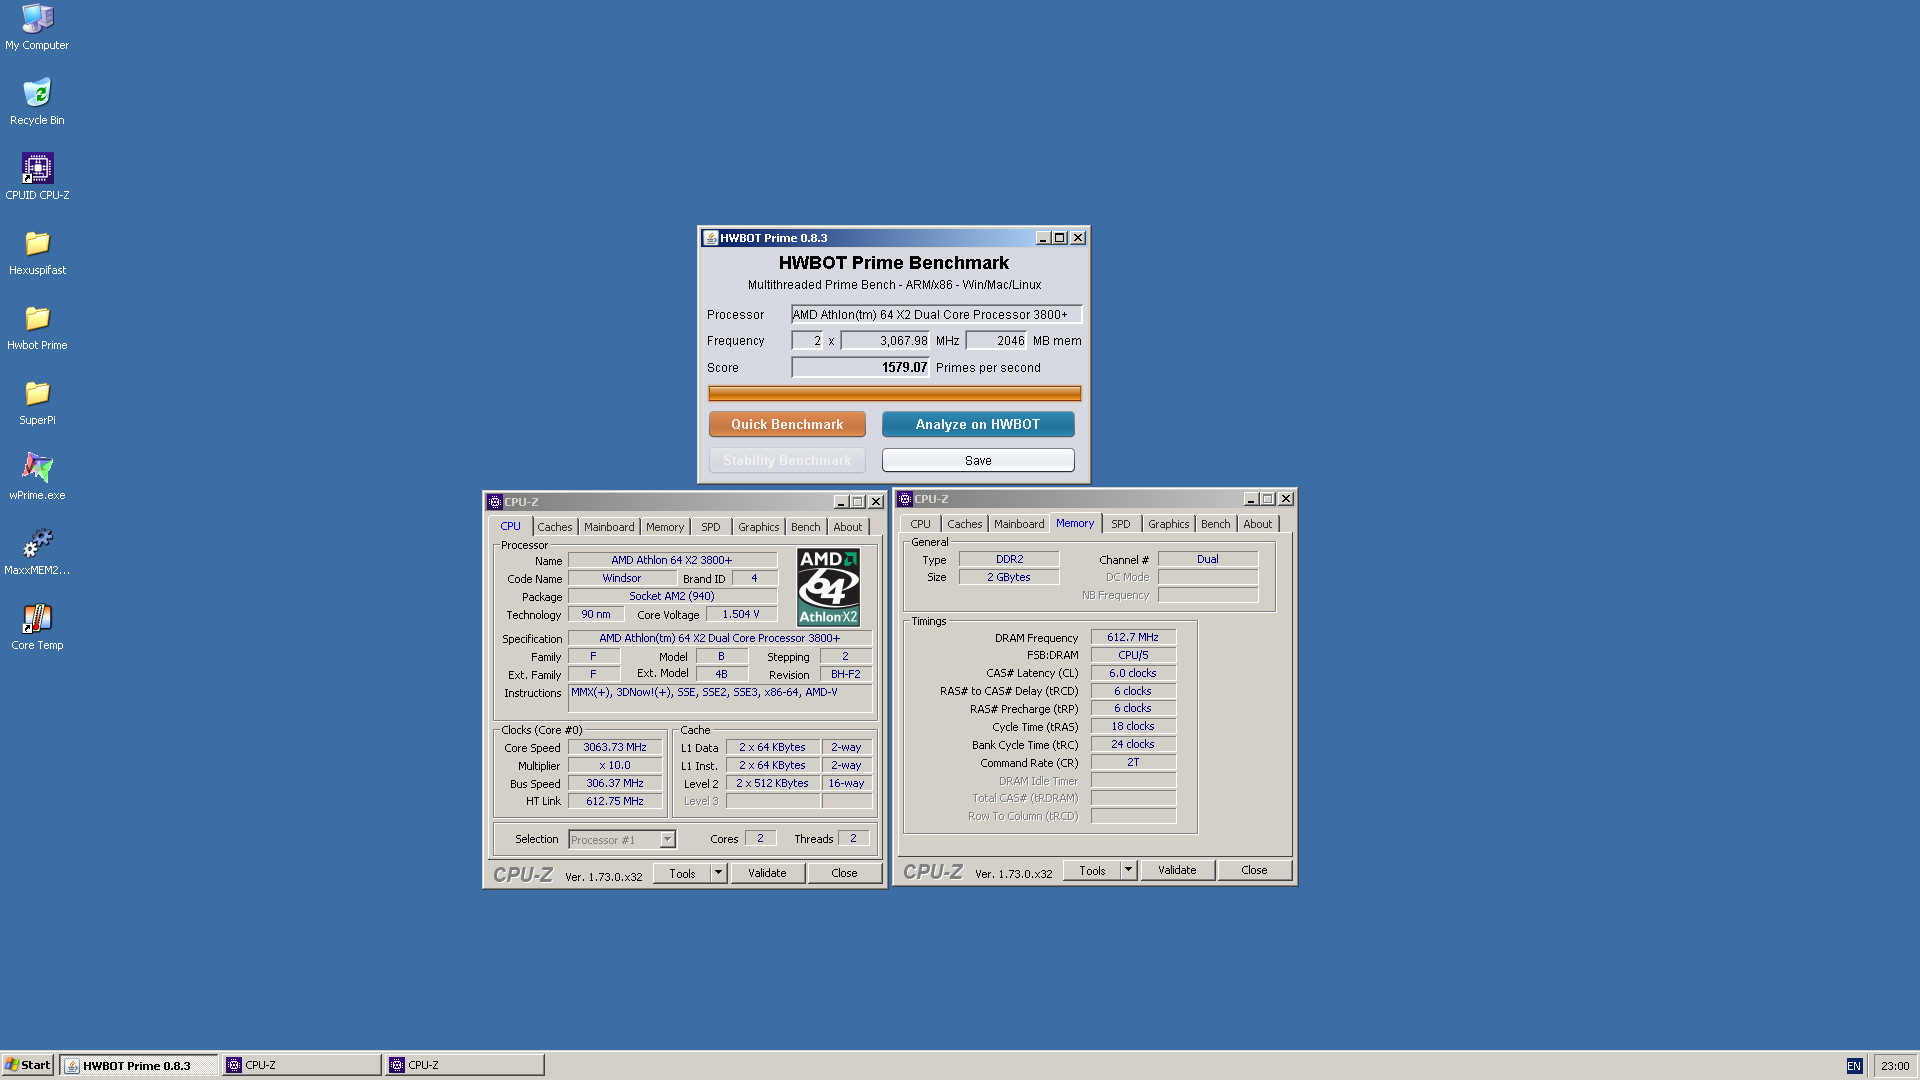Switch to Mainboard tab in left CPU-Z
Screen dimensions: 1920x1080
click(x=609, y=527)
